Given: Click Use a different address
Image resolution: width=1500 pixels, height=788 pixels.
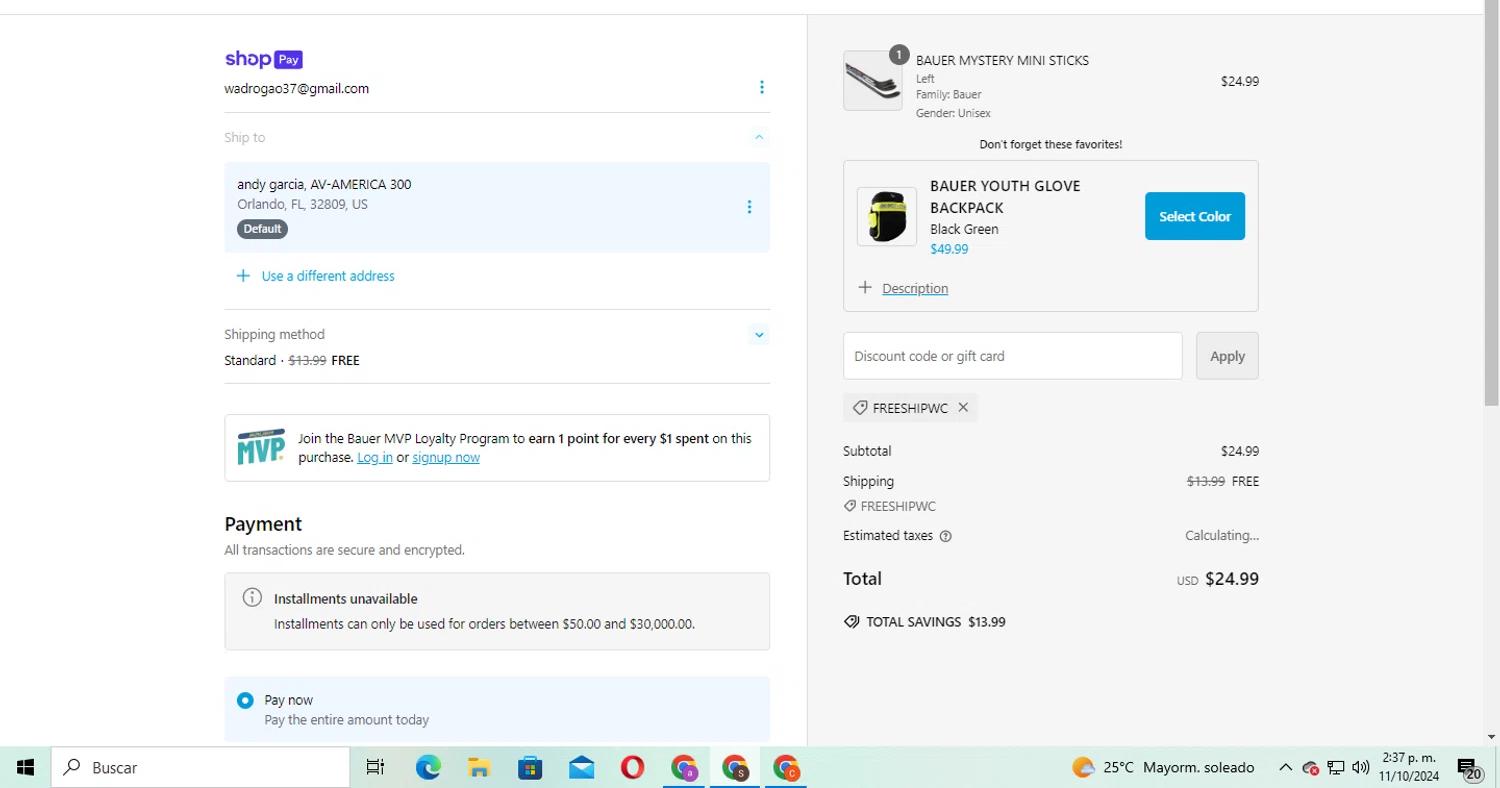Looking at the screenshot, I should (327, 276).
